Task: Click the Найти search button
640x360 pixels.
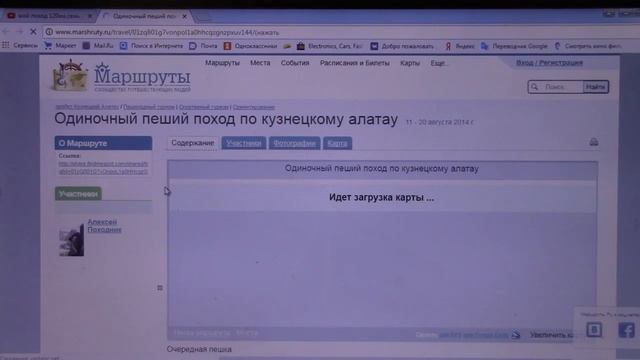Action: [596, 87]
